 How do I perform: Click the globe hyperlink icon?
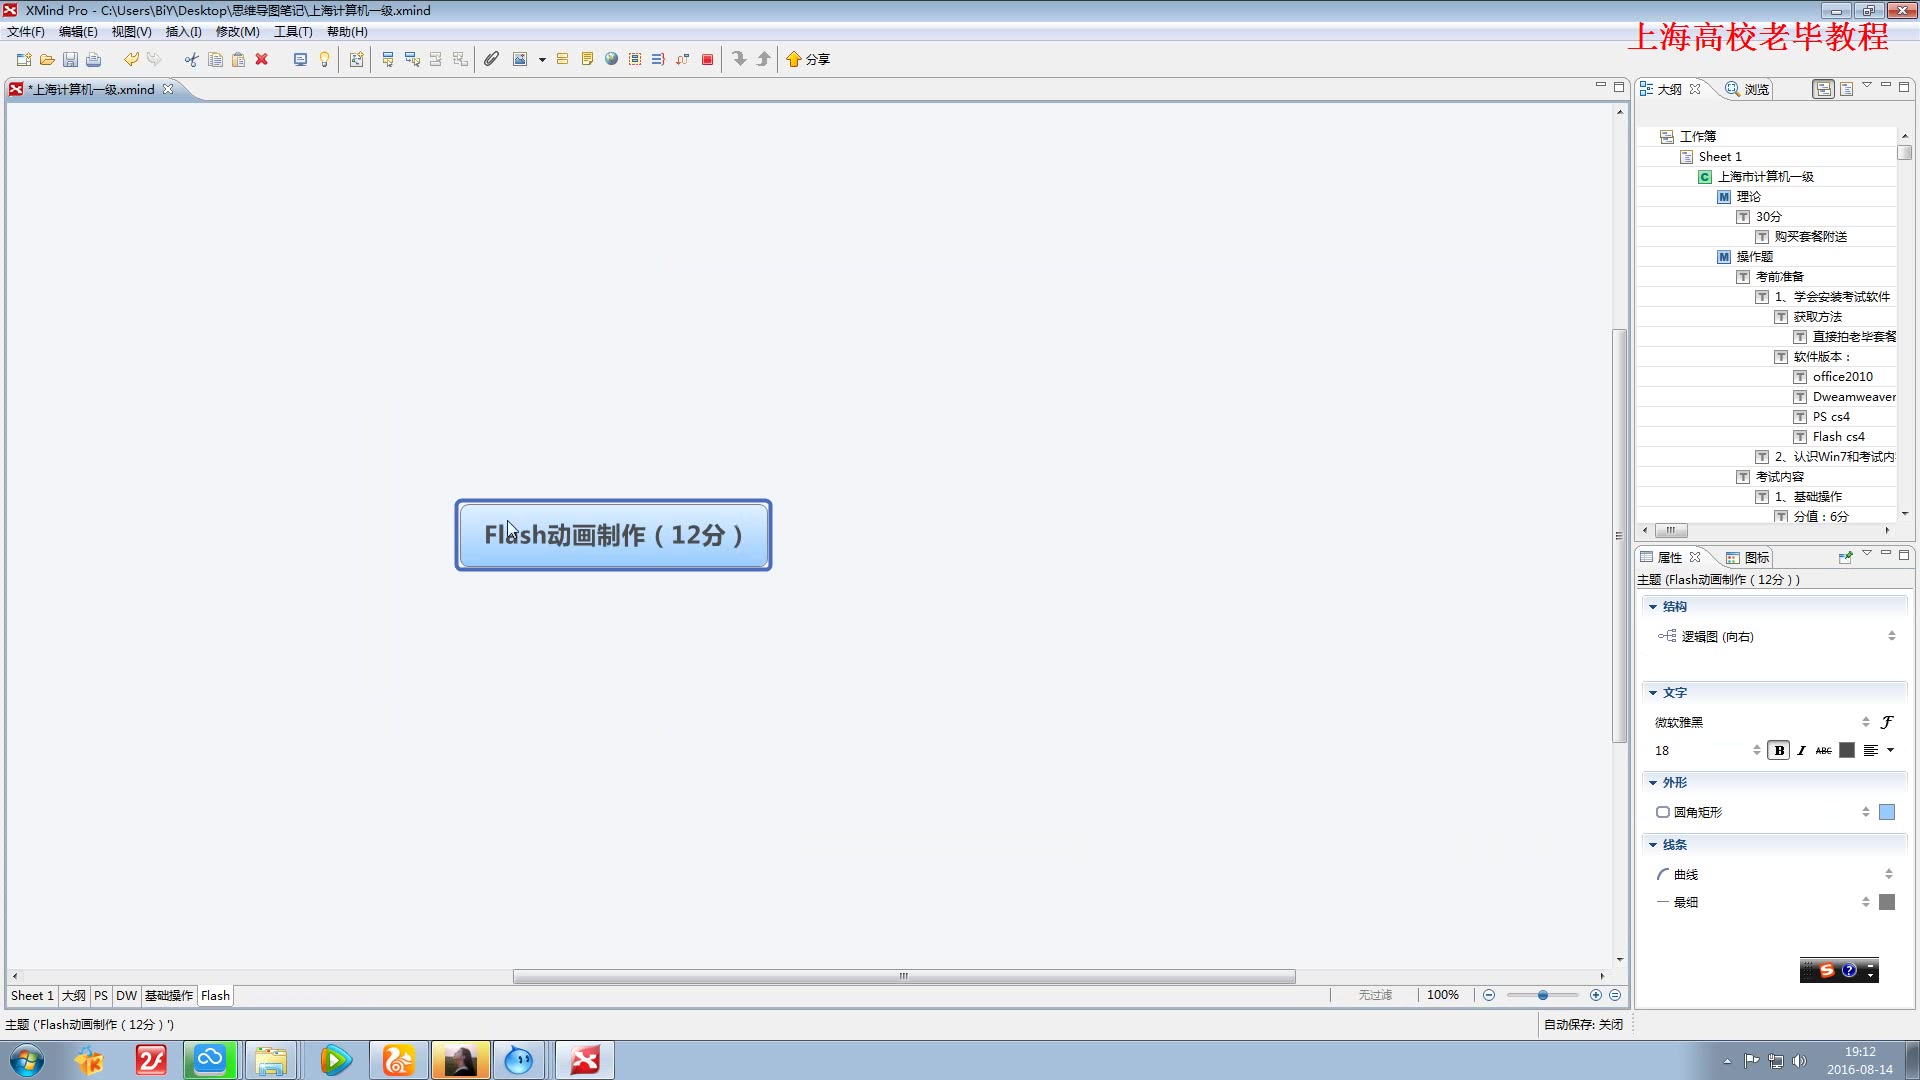pos(611,59)
